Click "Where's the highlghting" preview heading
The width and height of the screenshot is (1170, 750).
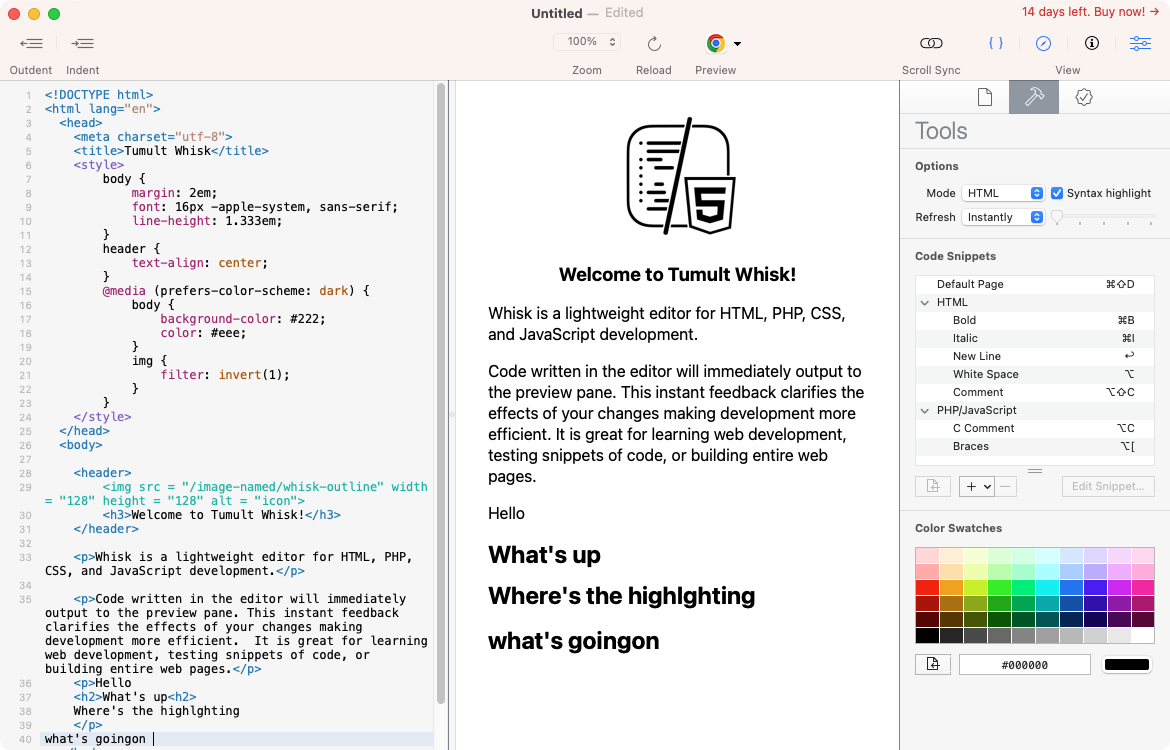click(622, 596)
